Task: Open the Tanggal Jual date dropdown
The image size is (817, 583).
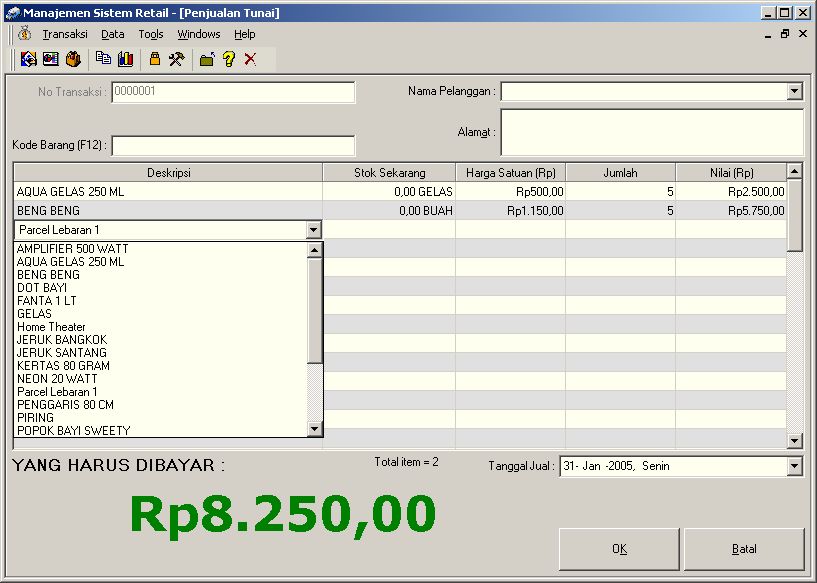Action: pyautogui.click(x=794, y=466)
